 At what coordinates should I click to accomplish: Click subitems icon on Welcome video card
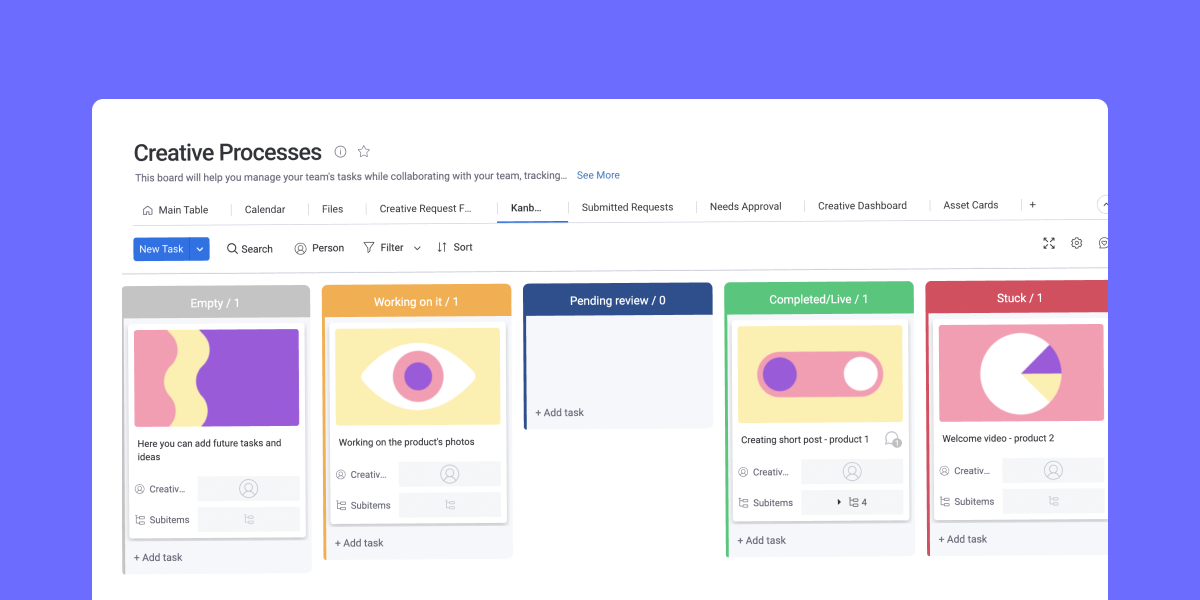click(x=1053, y=501)
